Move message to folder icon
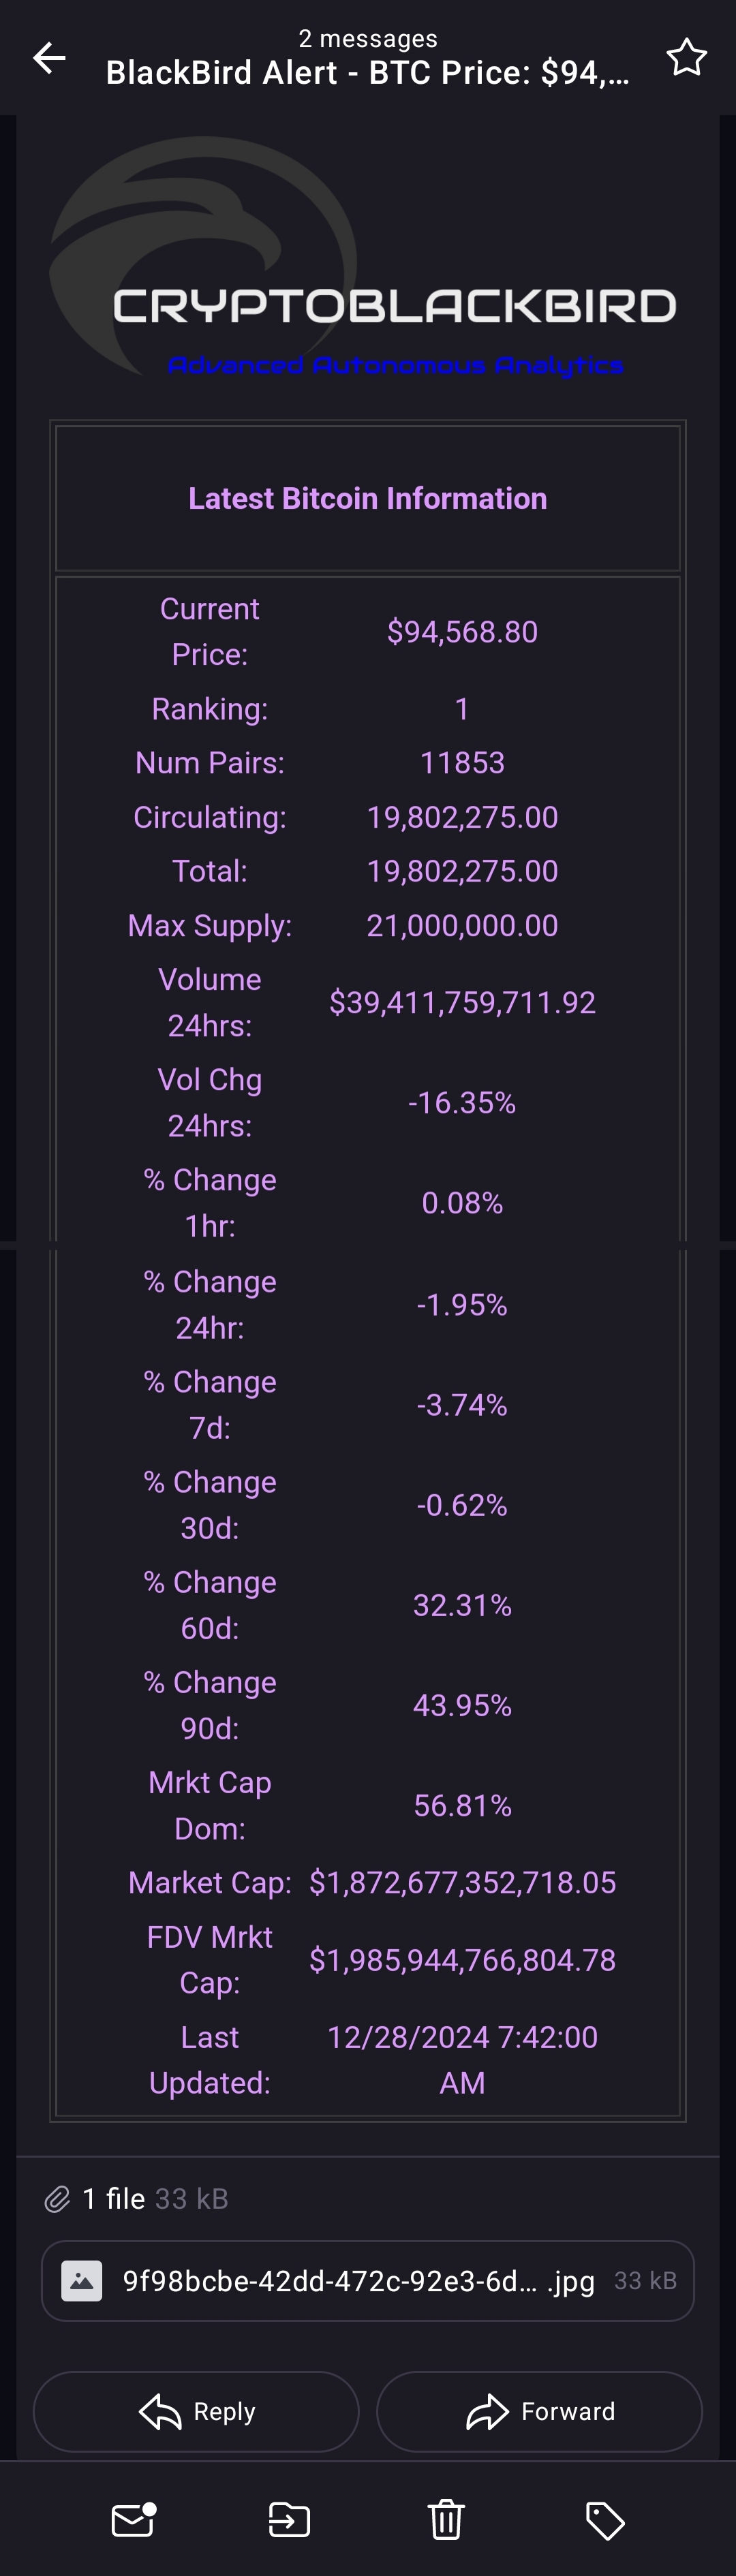Screen dimensions: 736x2576 (x=289, y=2520)
